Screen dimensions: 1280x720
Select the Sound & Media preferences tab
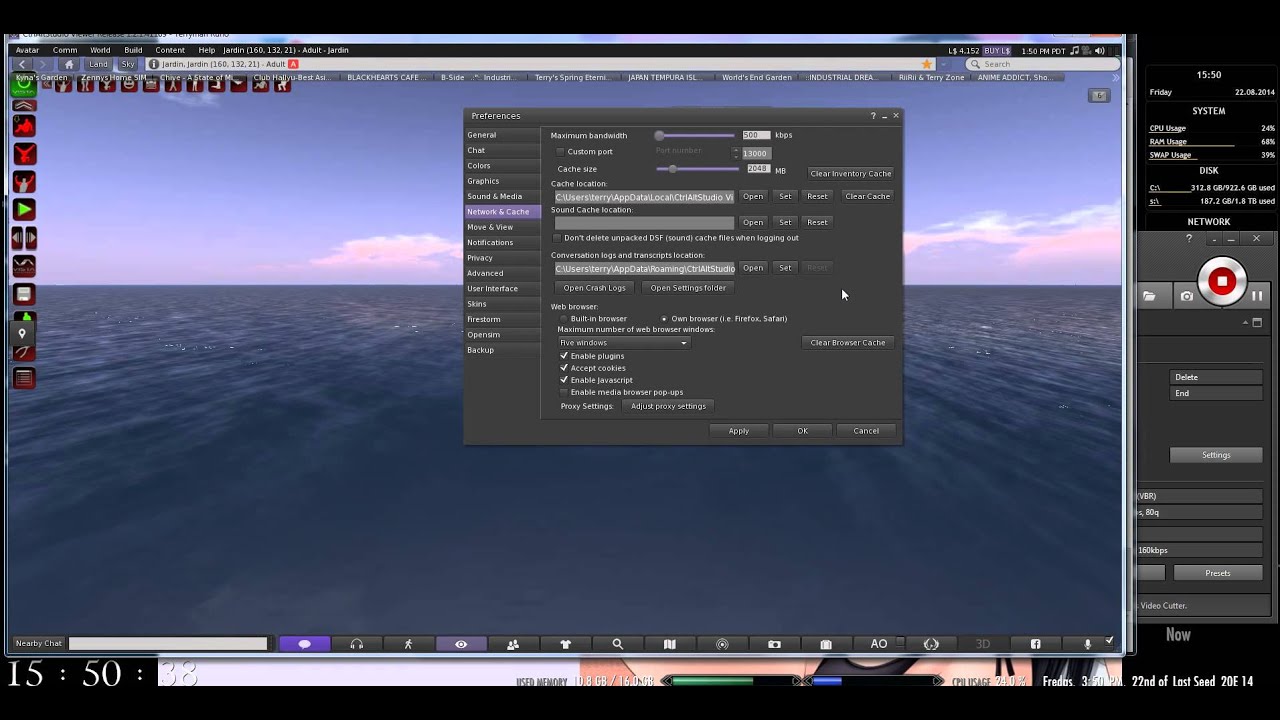(503, 196)
